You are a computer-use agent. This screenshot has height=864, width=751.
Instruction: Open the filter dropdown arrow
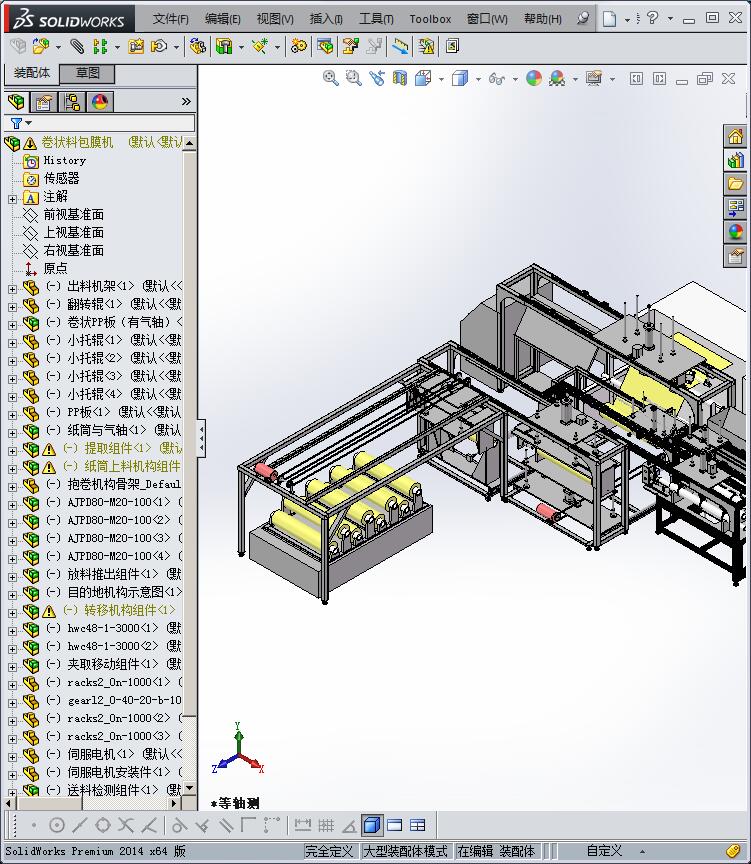coord(29,123)
